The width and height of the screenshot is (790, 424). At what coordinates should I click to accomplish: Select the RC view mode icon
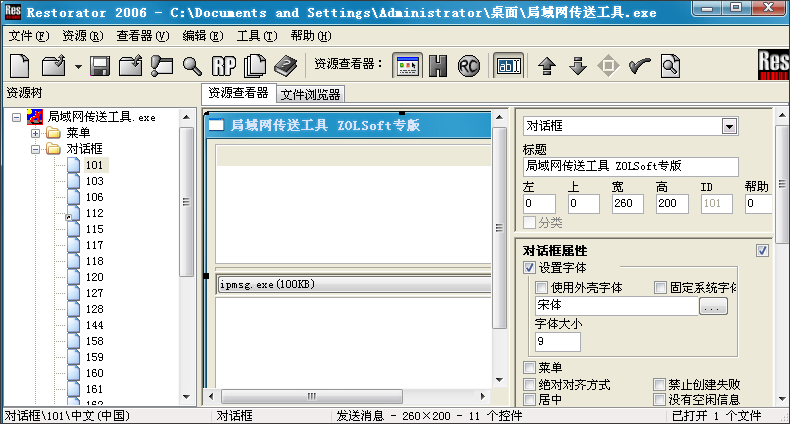pyautogui.click(x=468, y=66)
